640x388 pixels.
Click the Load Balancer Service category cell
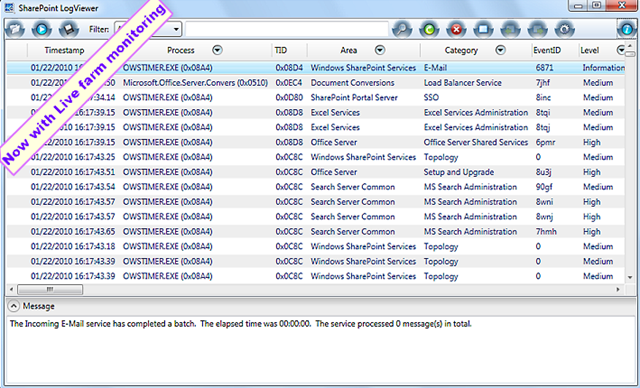click(x=462, y=83)
